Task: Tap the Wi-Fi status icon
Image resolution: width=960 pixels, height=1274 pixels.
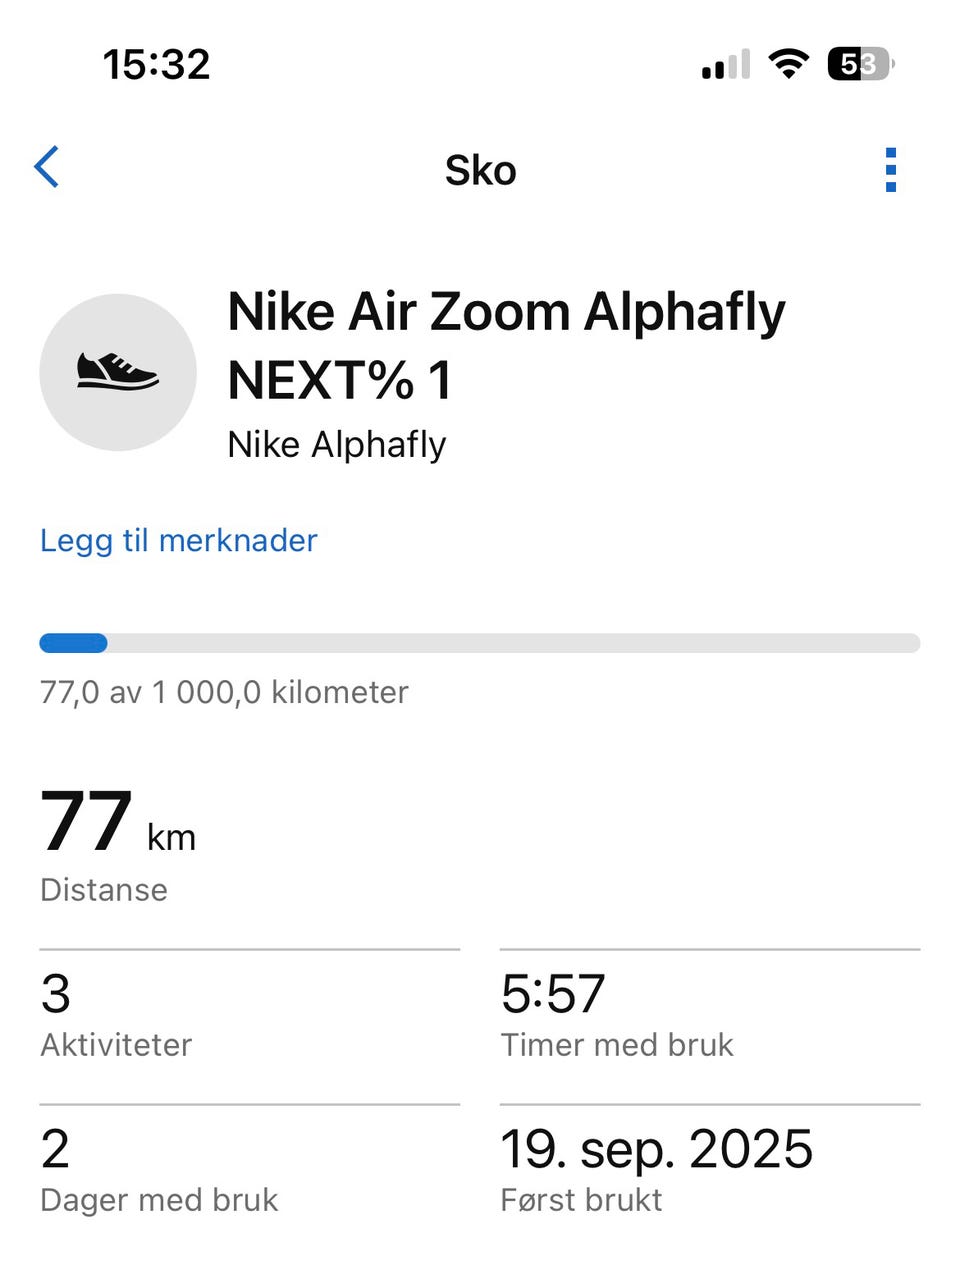Action: (x=788, y=65)
